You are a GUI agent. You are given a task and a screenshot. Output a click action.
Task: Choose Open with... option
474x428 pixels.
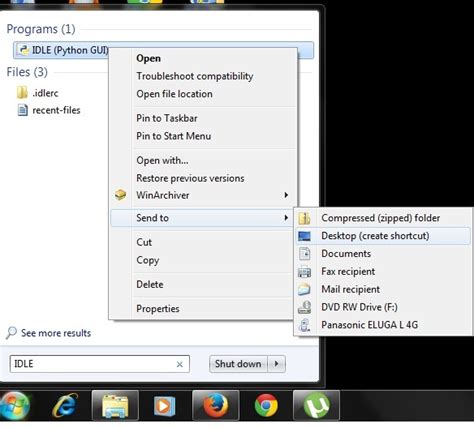click(x=162, y=160)
